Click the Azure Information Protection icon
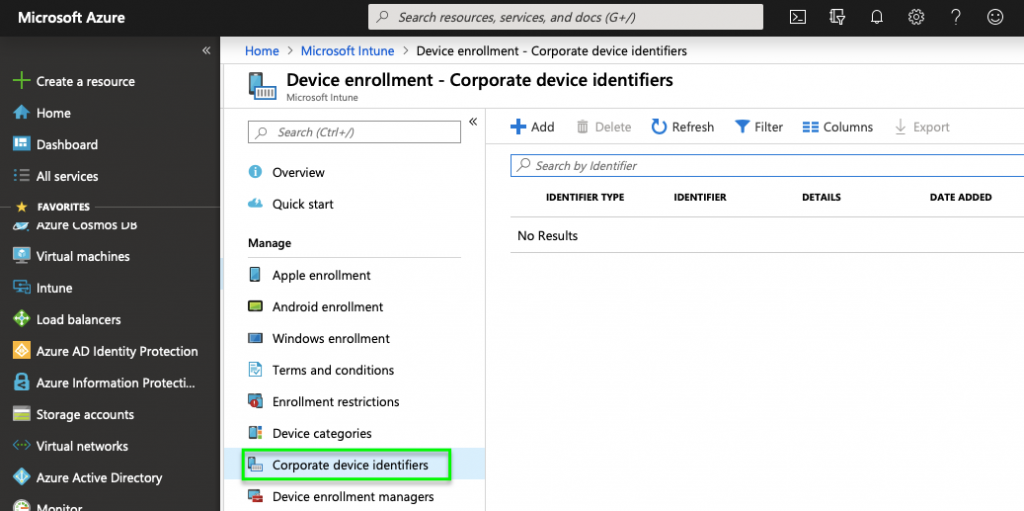 (22, 382)
